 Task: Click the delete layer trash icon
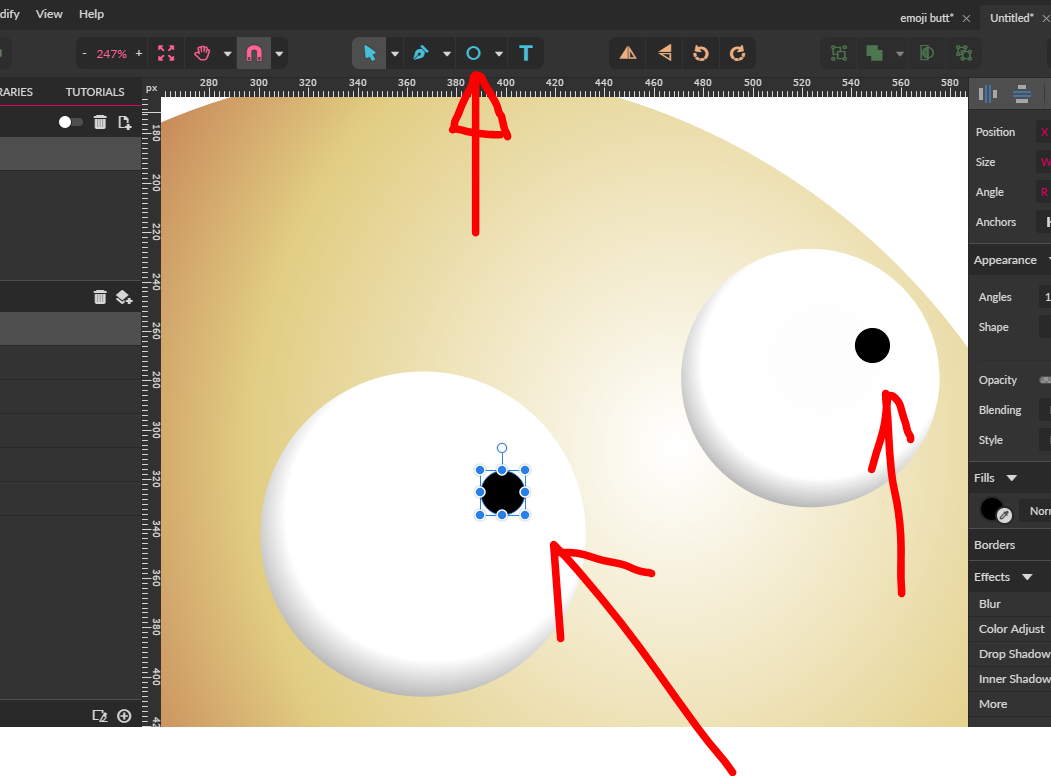point(100,297)
